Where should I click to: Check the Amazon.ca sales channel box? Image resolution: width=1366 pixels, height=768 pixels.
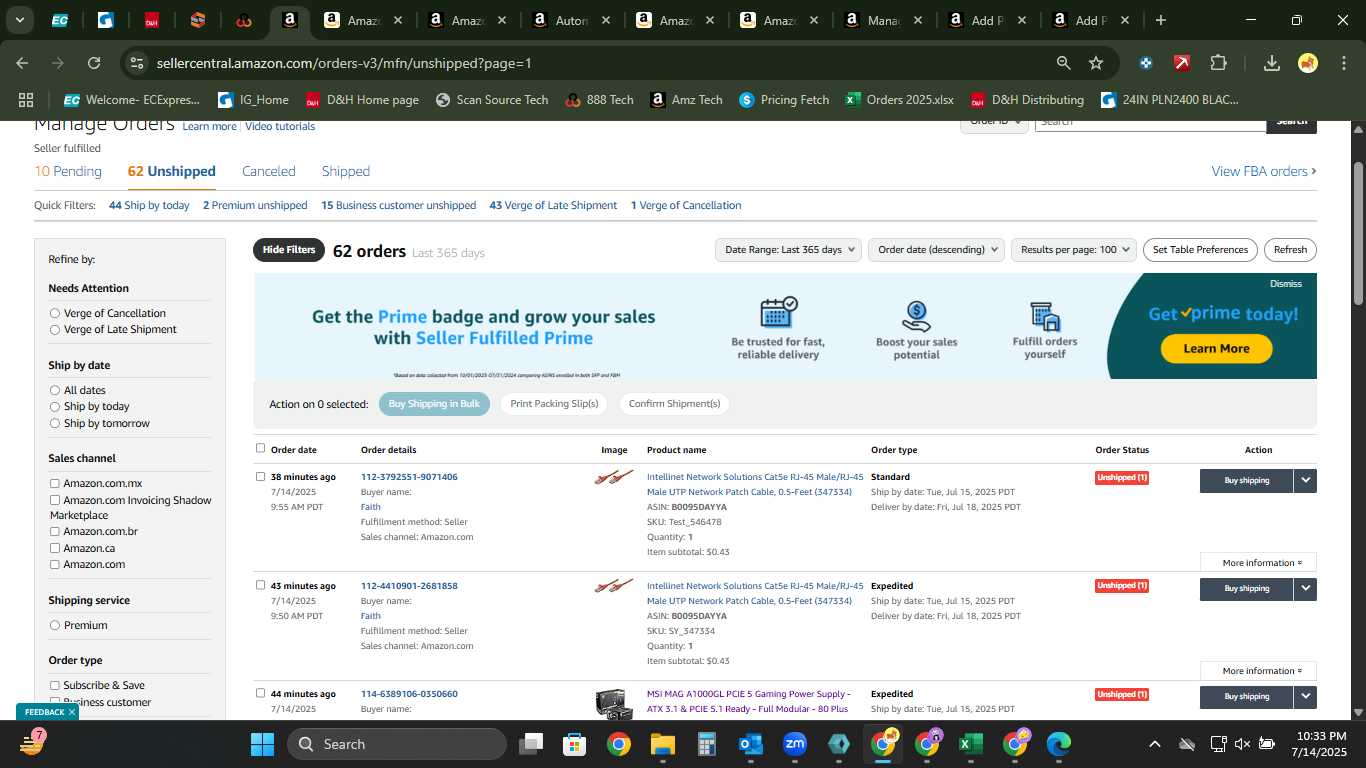pos(55,548)
